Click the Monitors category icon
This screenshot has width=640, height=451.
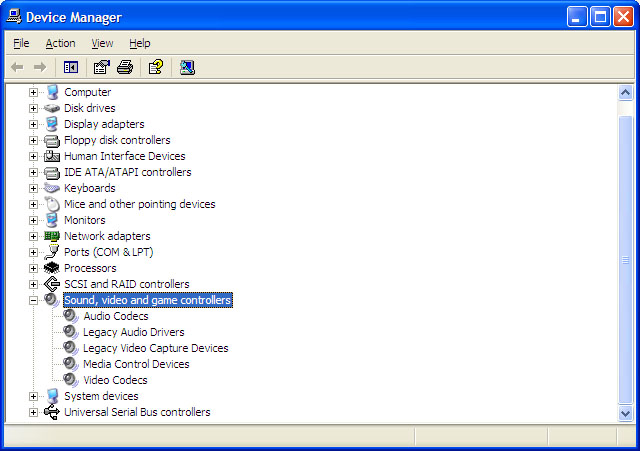click(52, 220)
